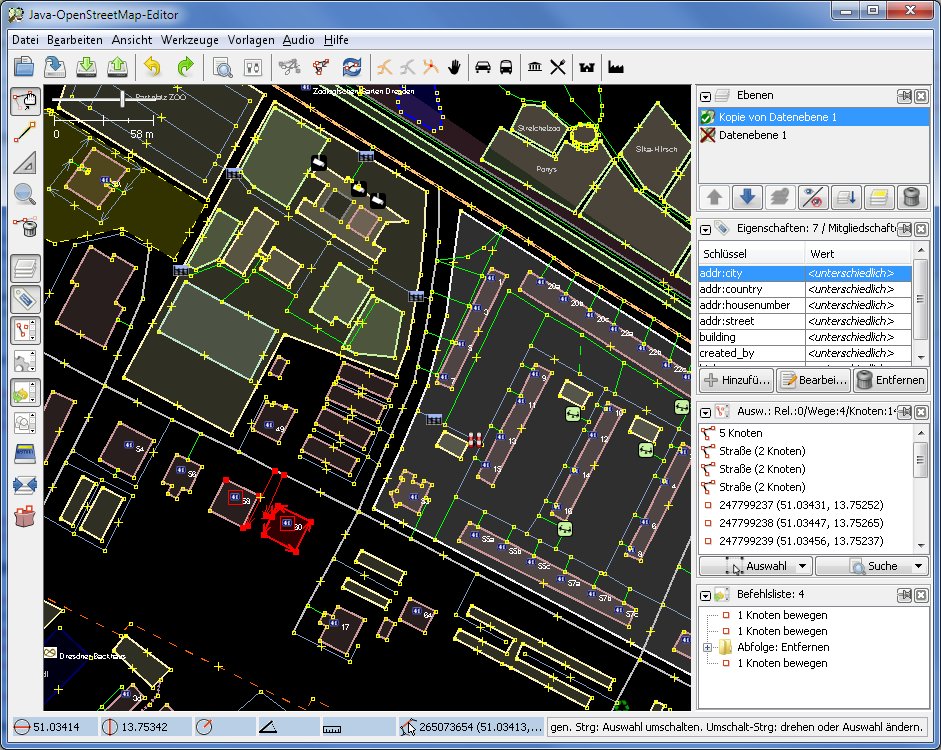Screen dimensions: 941x750
Task: Click the upload data toolbar icon
Action: (118, 67)
